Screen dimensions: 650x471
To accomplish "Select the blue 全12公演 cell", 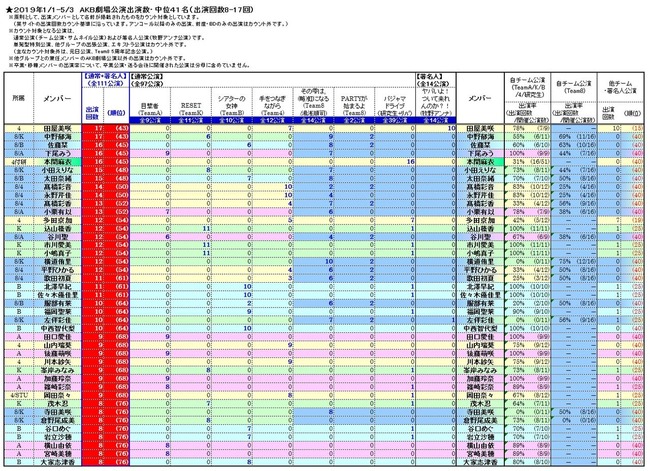I will 272,120.
